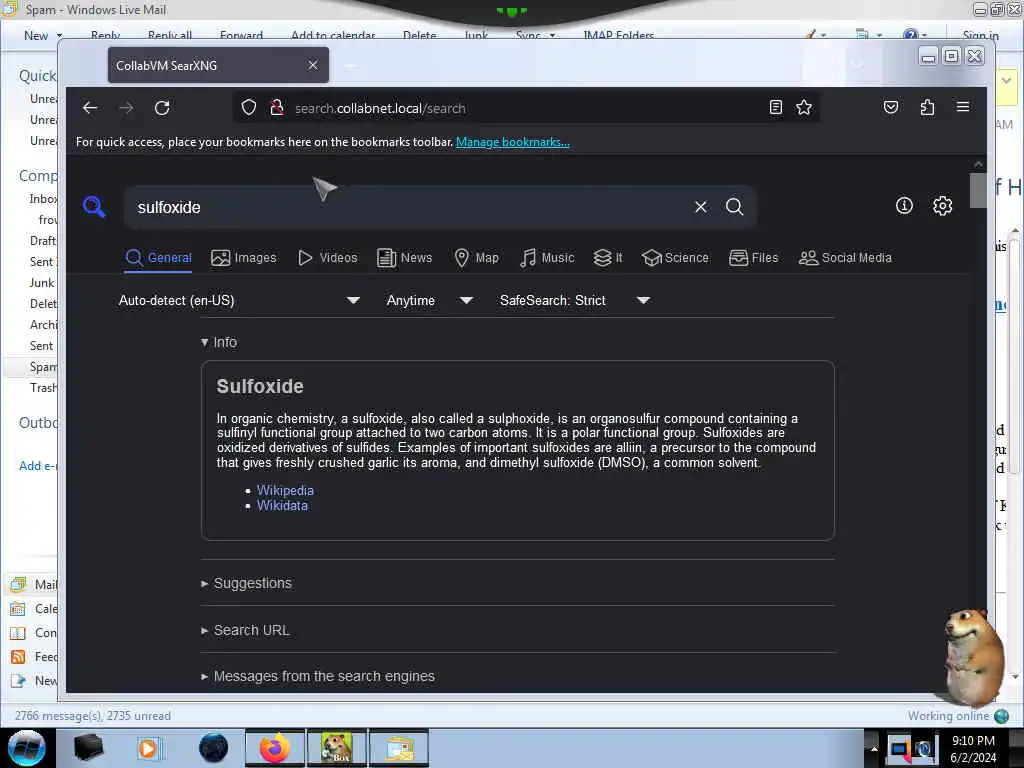
Task: Collapse the Info section
Action: (219, 342)
